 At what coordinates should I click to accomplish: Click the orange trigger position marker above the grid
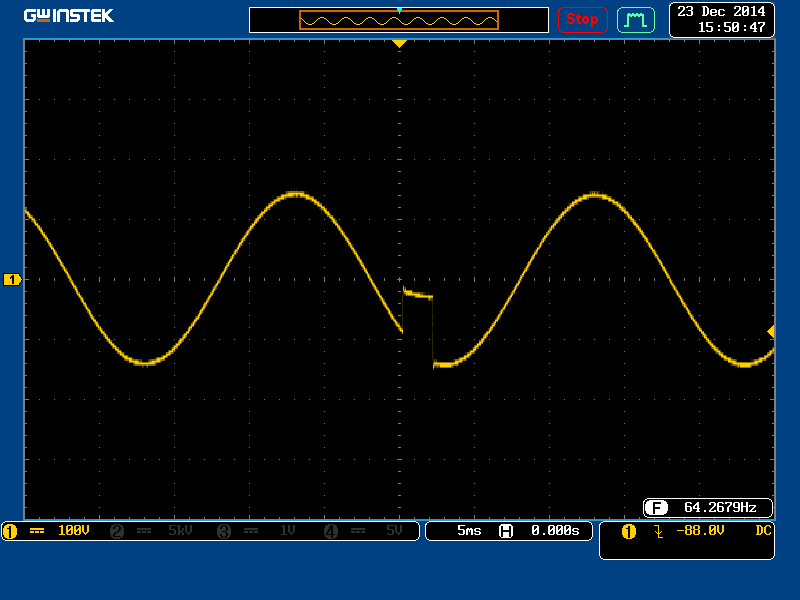pos(399,44)
